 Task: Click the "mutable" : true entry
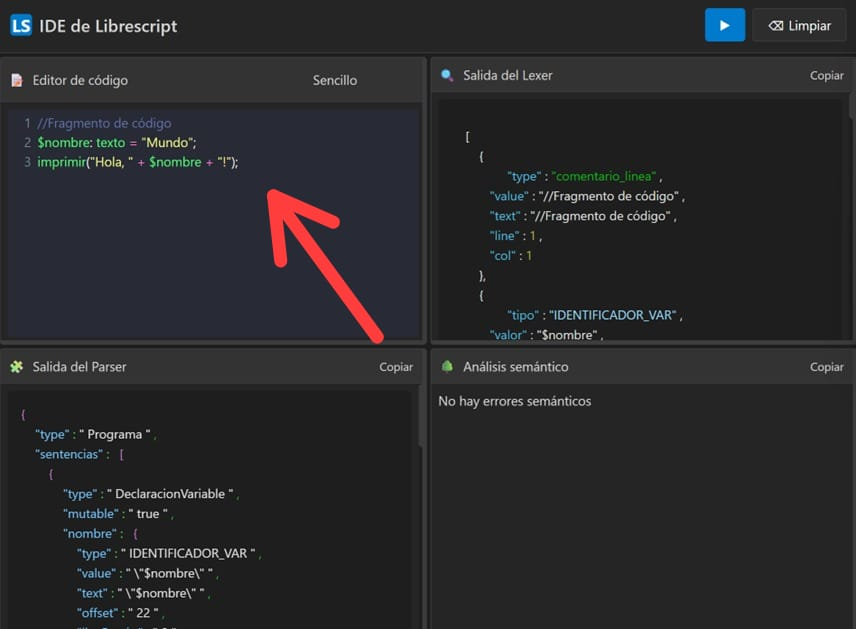(116, 514)
